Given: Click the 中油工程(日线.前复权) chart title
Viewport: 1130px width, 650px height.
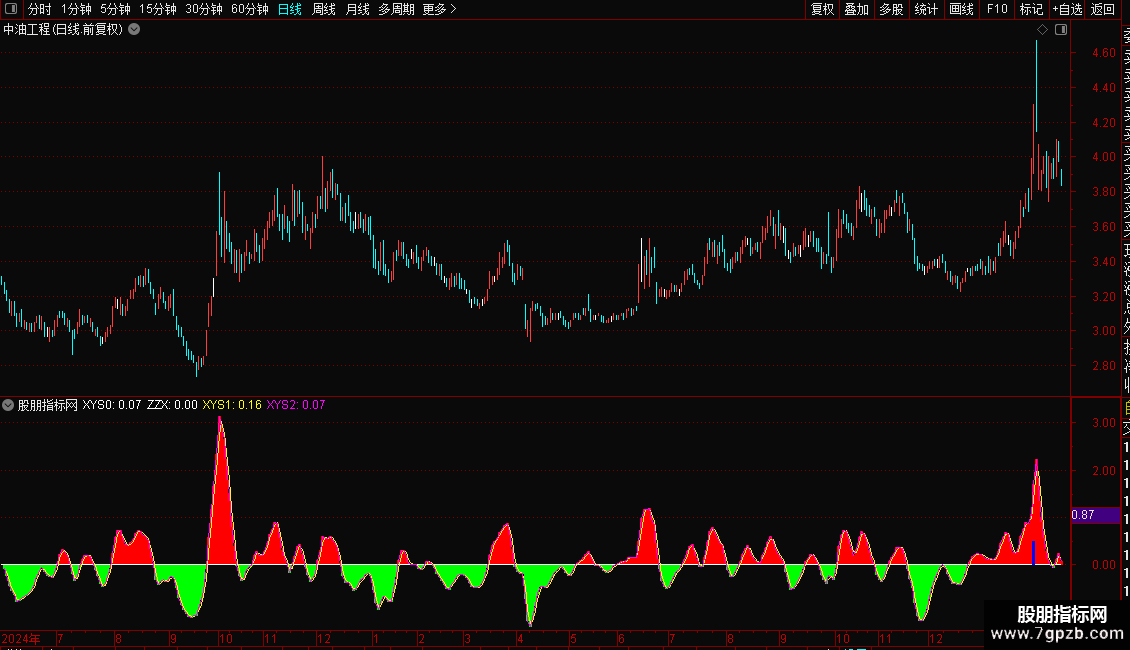Looking at the screenshot, I should [63, 30].
